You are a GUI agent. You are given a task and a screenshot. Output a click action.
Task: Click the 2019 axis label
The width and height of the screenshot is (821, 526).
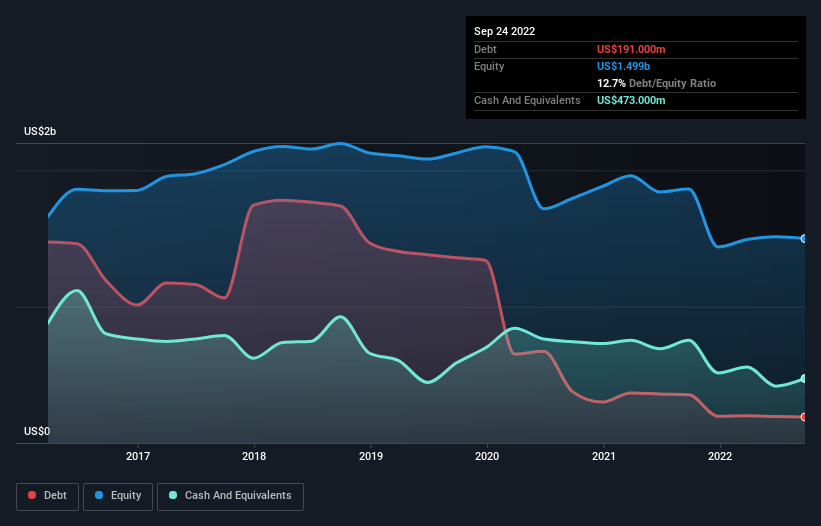pos(371,456)
